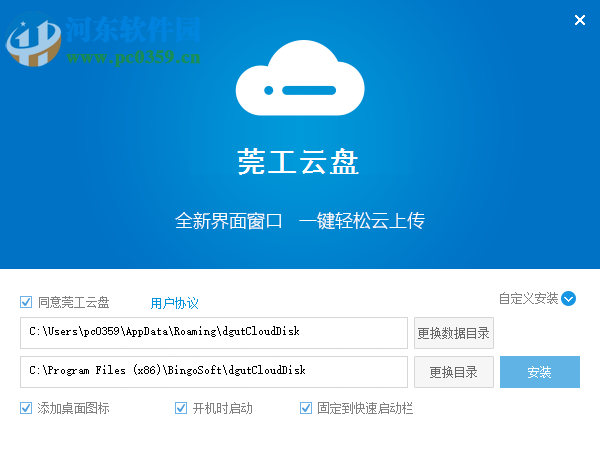The width and height of the screenshot is (600, 450).
Task: Collapse the 自定义安装 chevron arrow
Action: (568, 299)
